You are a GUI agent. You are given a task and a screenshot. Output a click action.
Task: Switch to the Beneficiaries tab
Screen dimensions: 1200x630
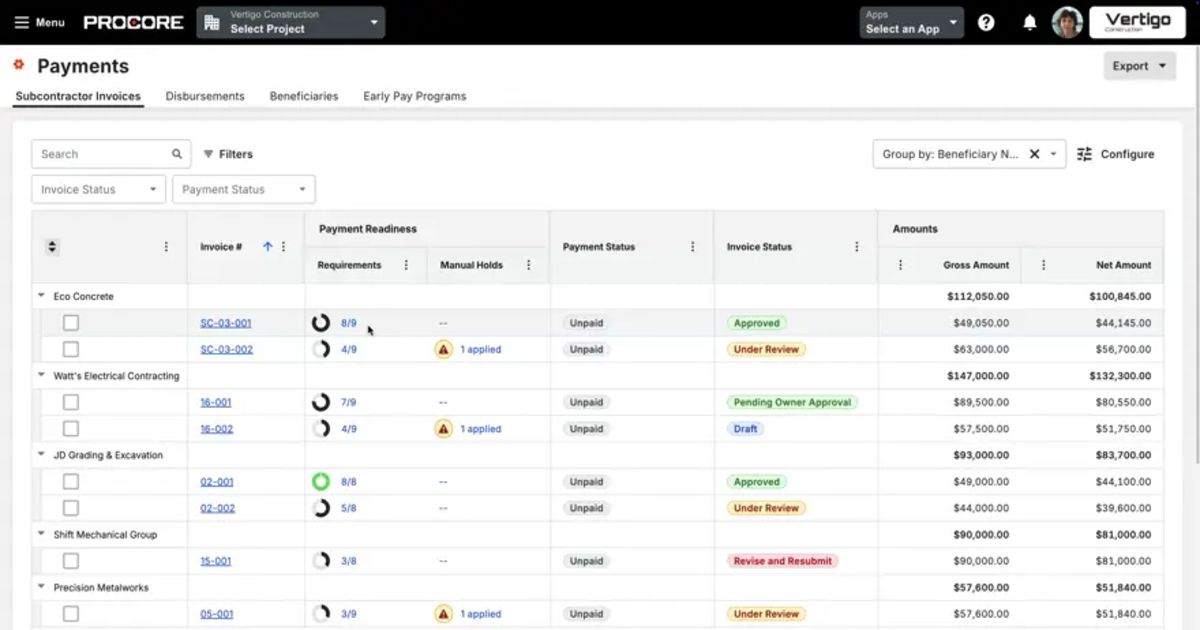pos(304,96)
